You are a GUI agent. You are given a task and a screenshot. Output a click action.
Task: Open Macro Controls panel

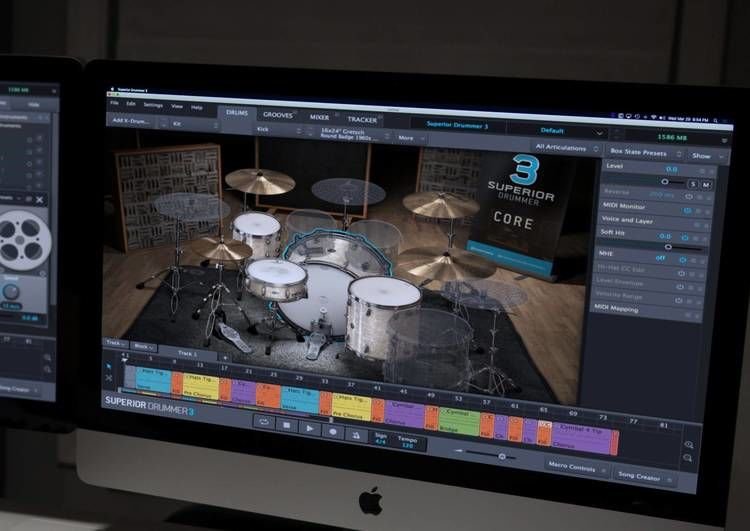click(575, 466)
